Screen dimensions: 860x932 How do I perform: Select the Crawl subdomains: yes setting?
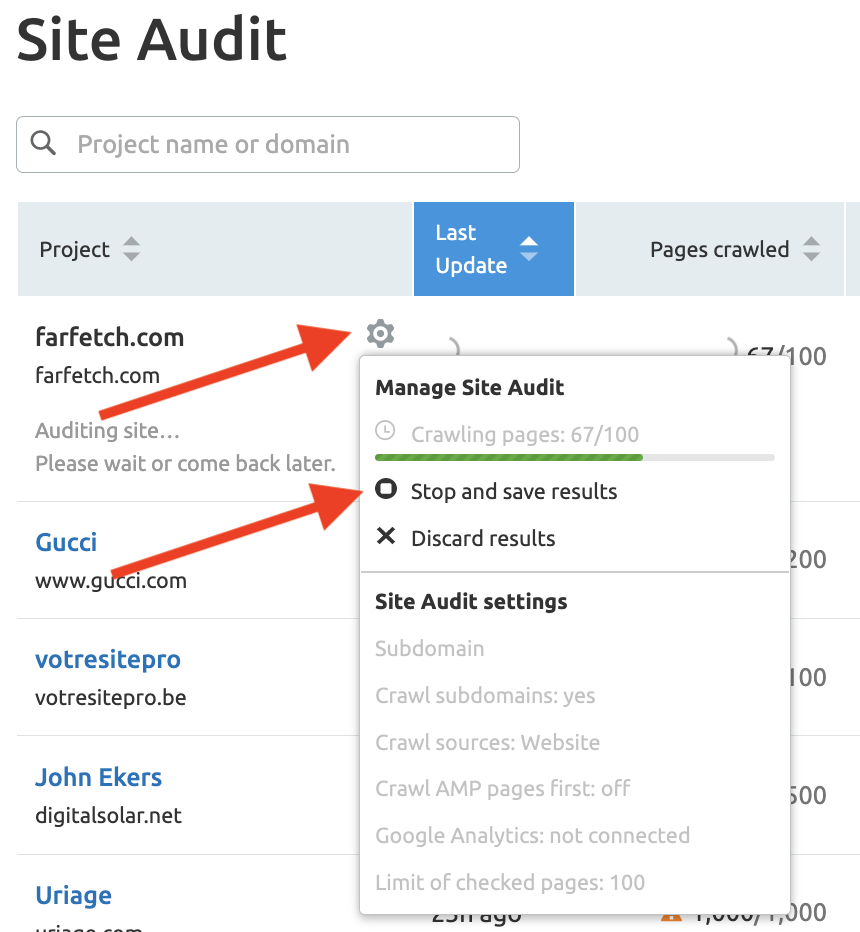[485, 695]
